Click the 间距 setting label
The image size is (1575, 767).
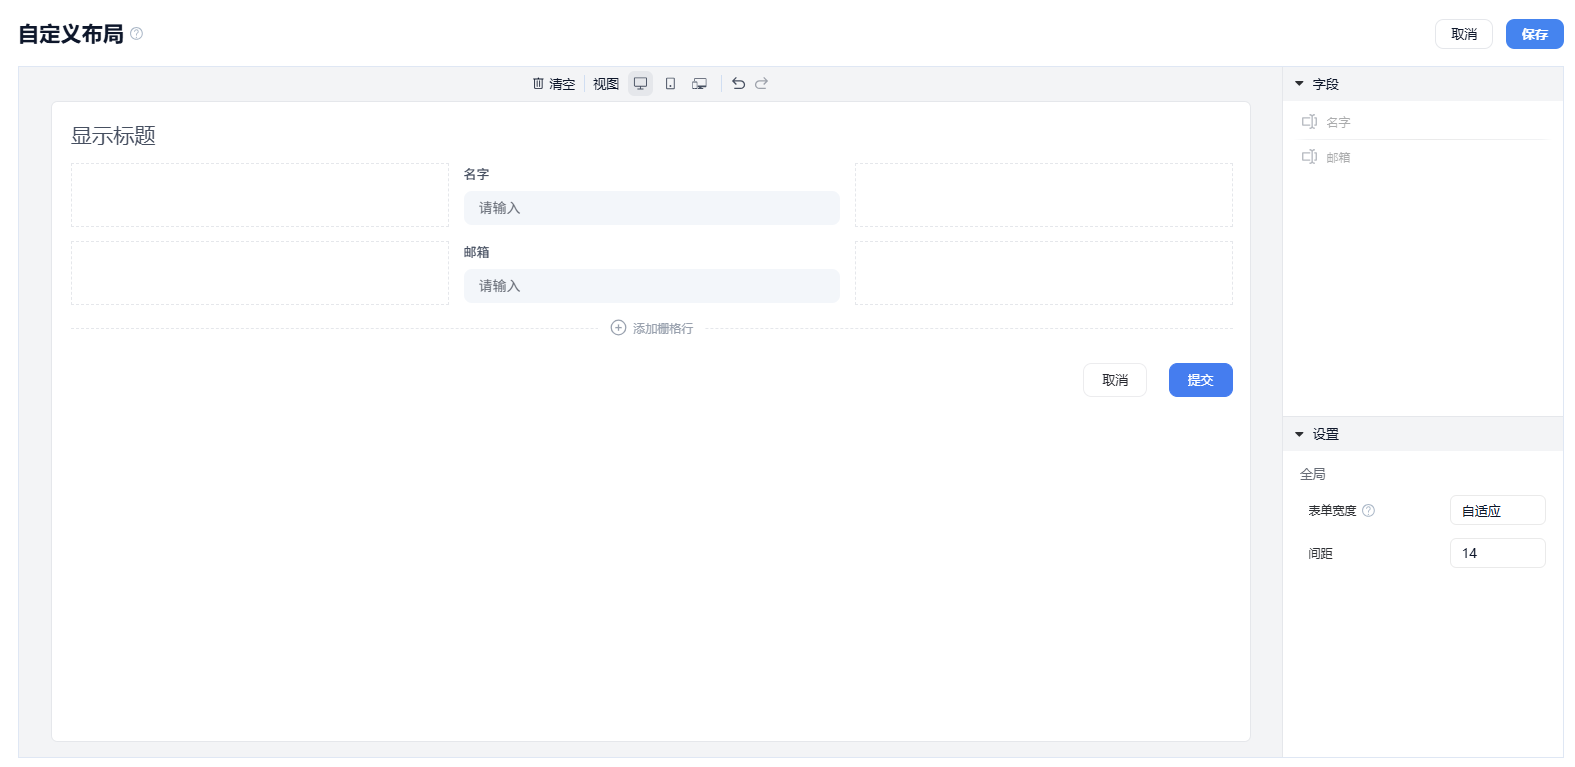(x=1320, y=553)
